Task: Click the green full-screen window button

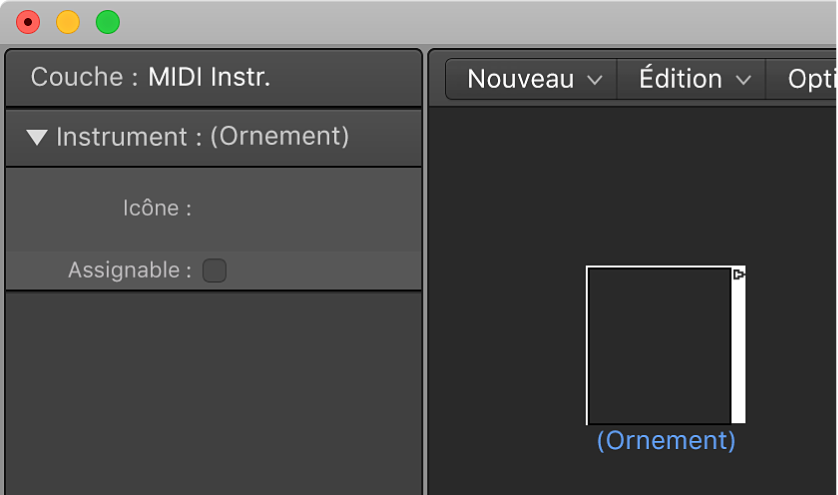Action: click(x=107, y=22)
